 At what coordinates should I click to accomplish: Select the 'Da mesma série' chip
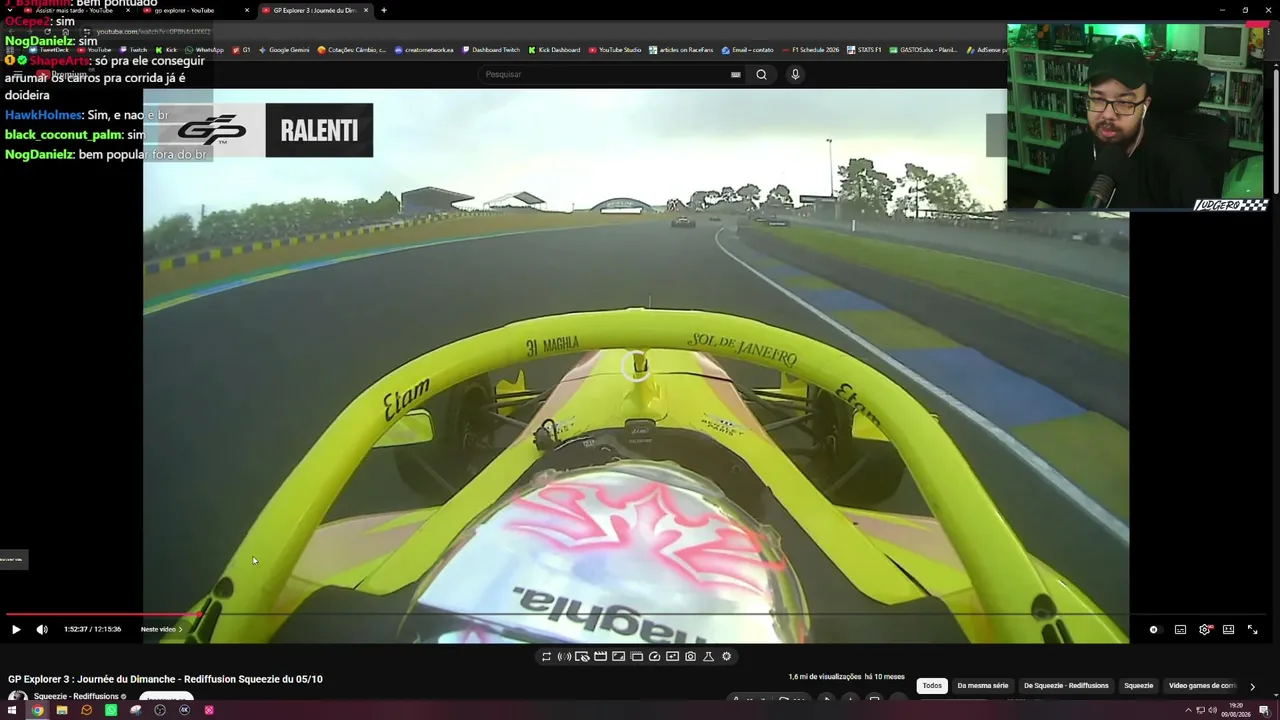(982, 686)
